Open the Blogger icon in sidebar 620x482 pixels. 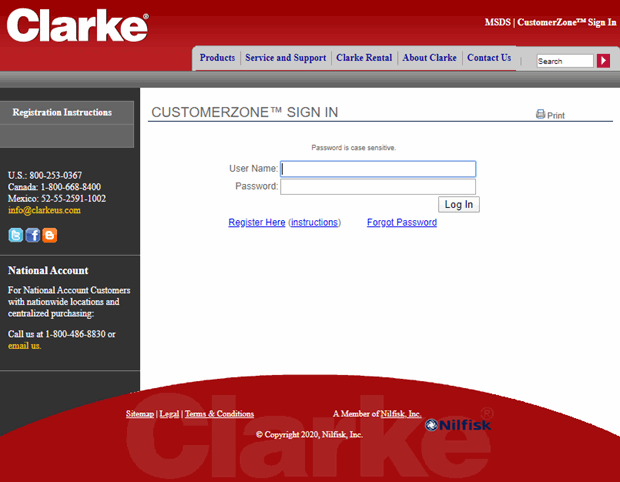coord(50,235)
